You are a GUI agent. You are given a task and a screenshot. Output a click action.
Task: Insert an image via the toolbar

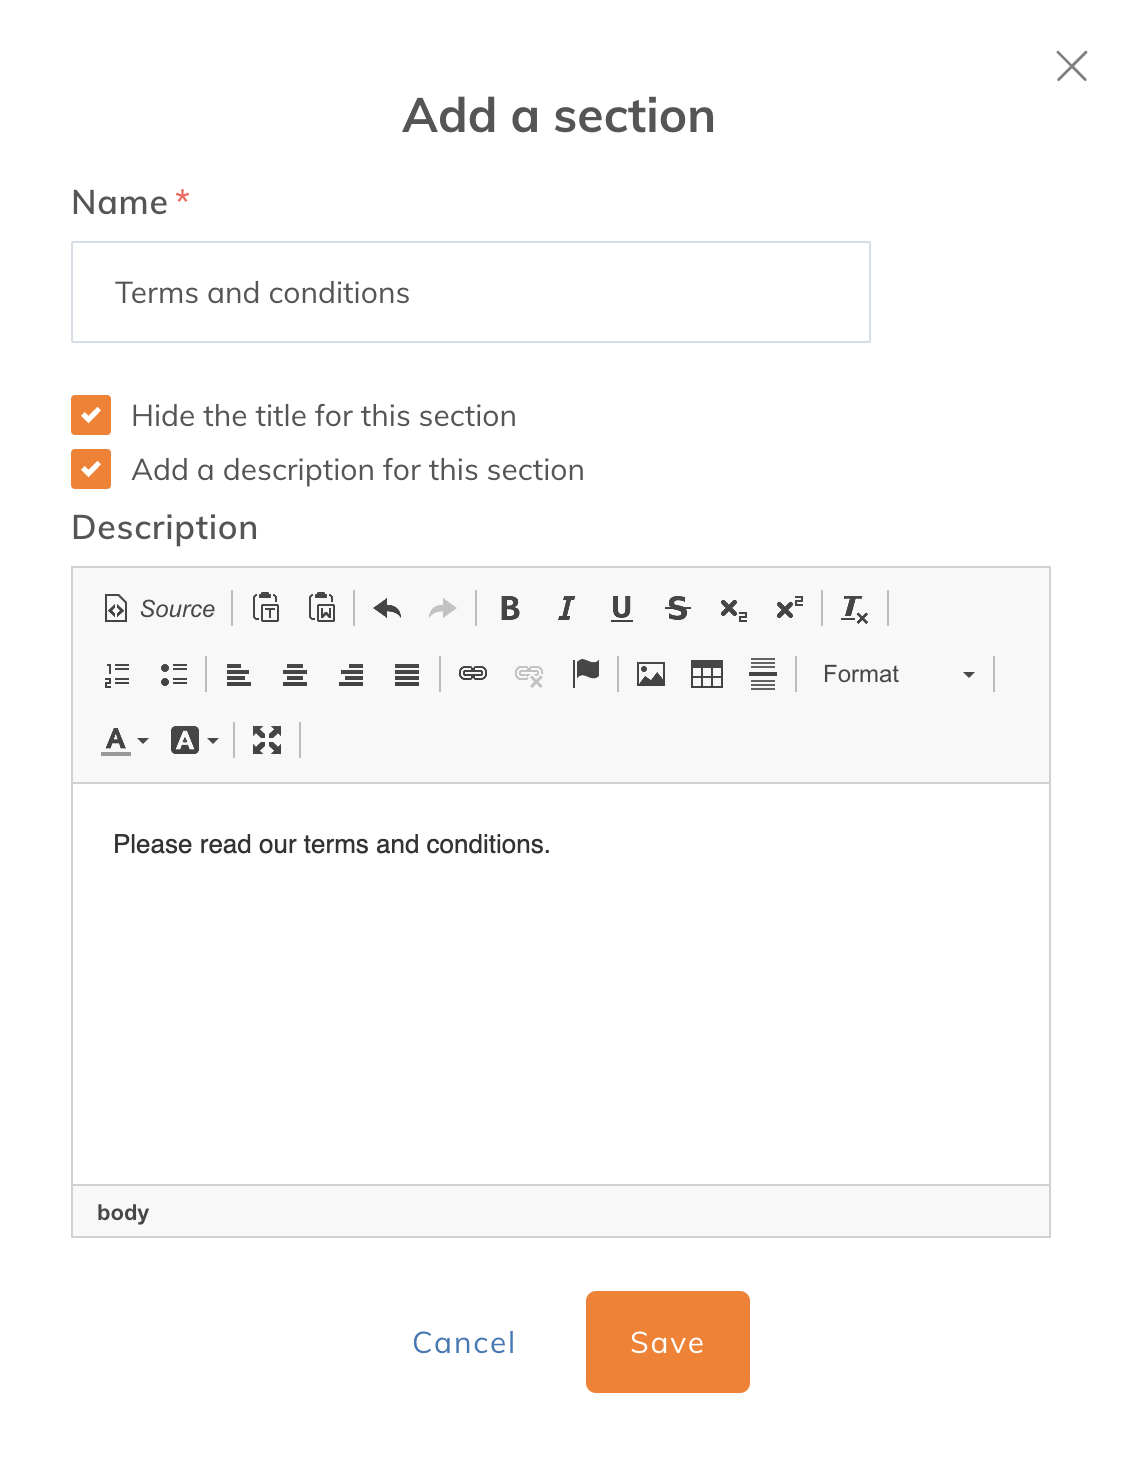coord(651,674)
